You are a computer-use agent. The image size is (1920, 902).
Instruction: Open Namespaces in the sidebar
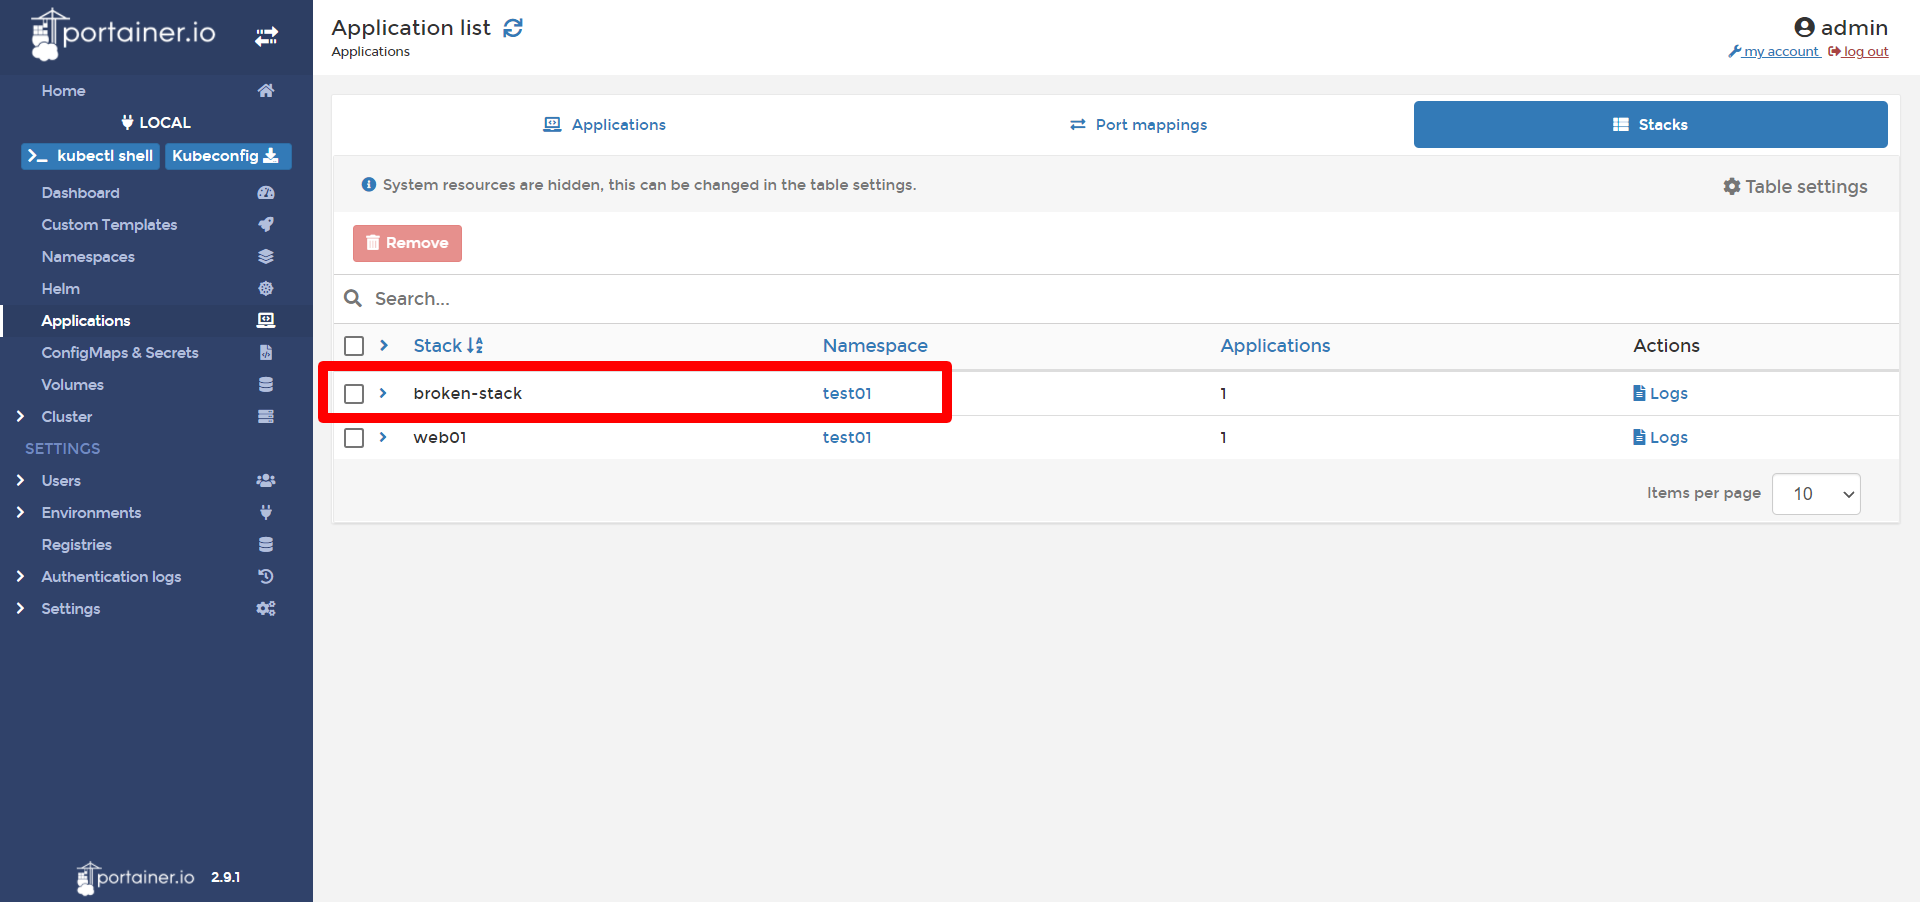(x=88, y=257)
